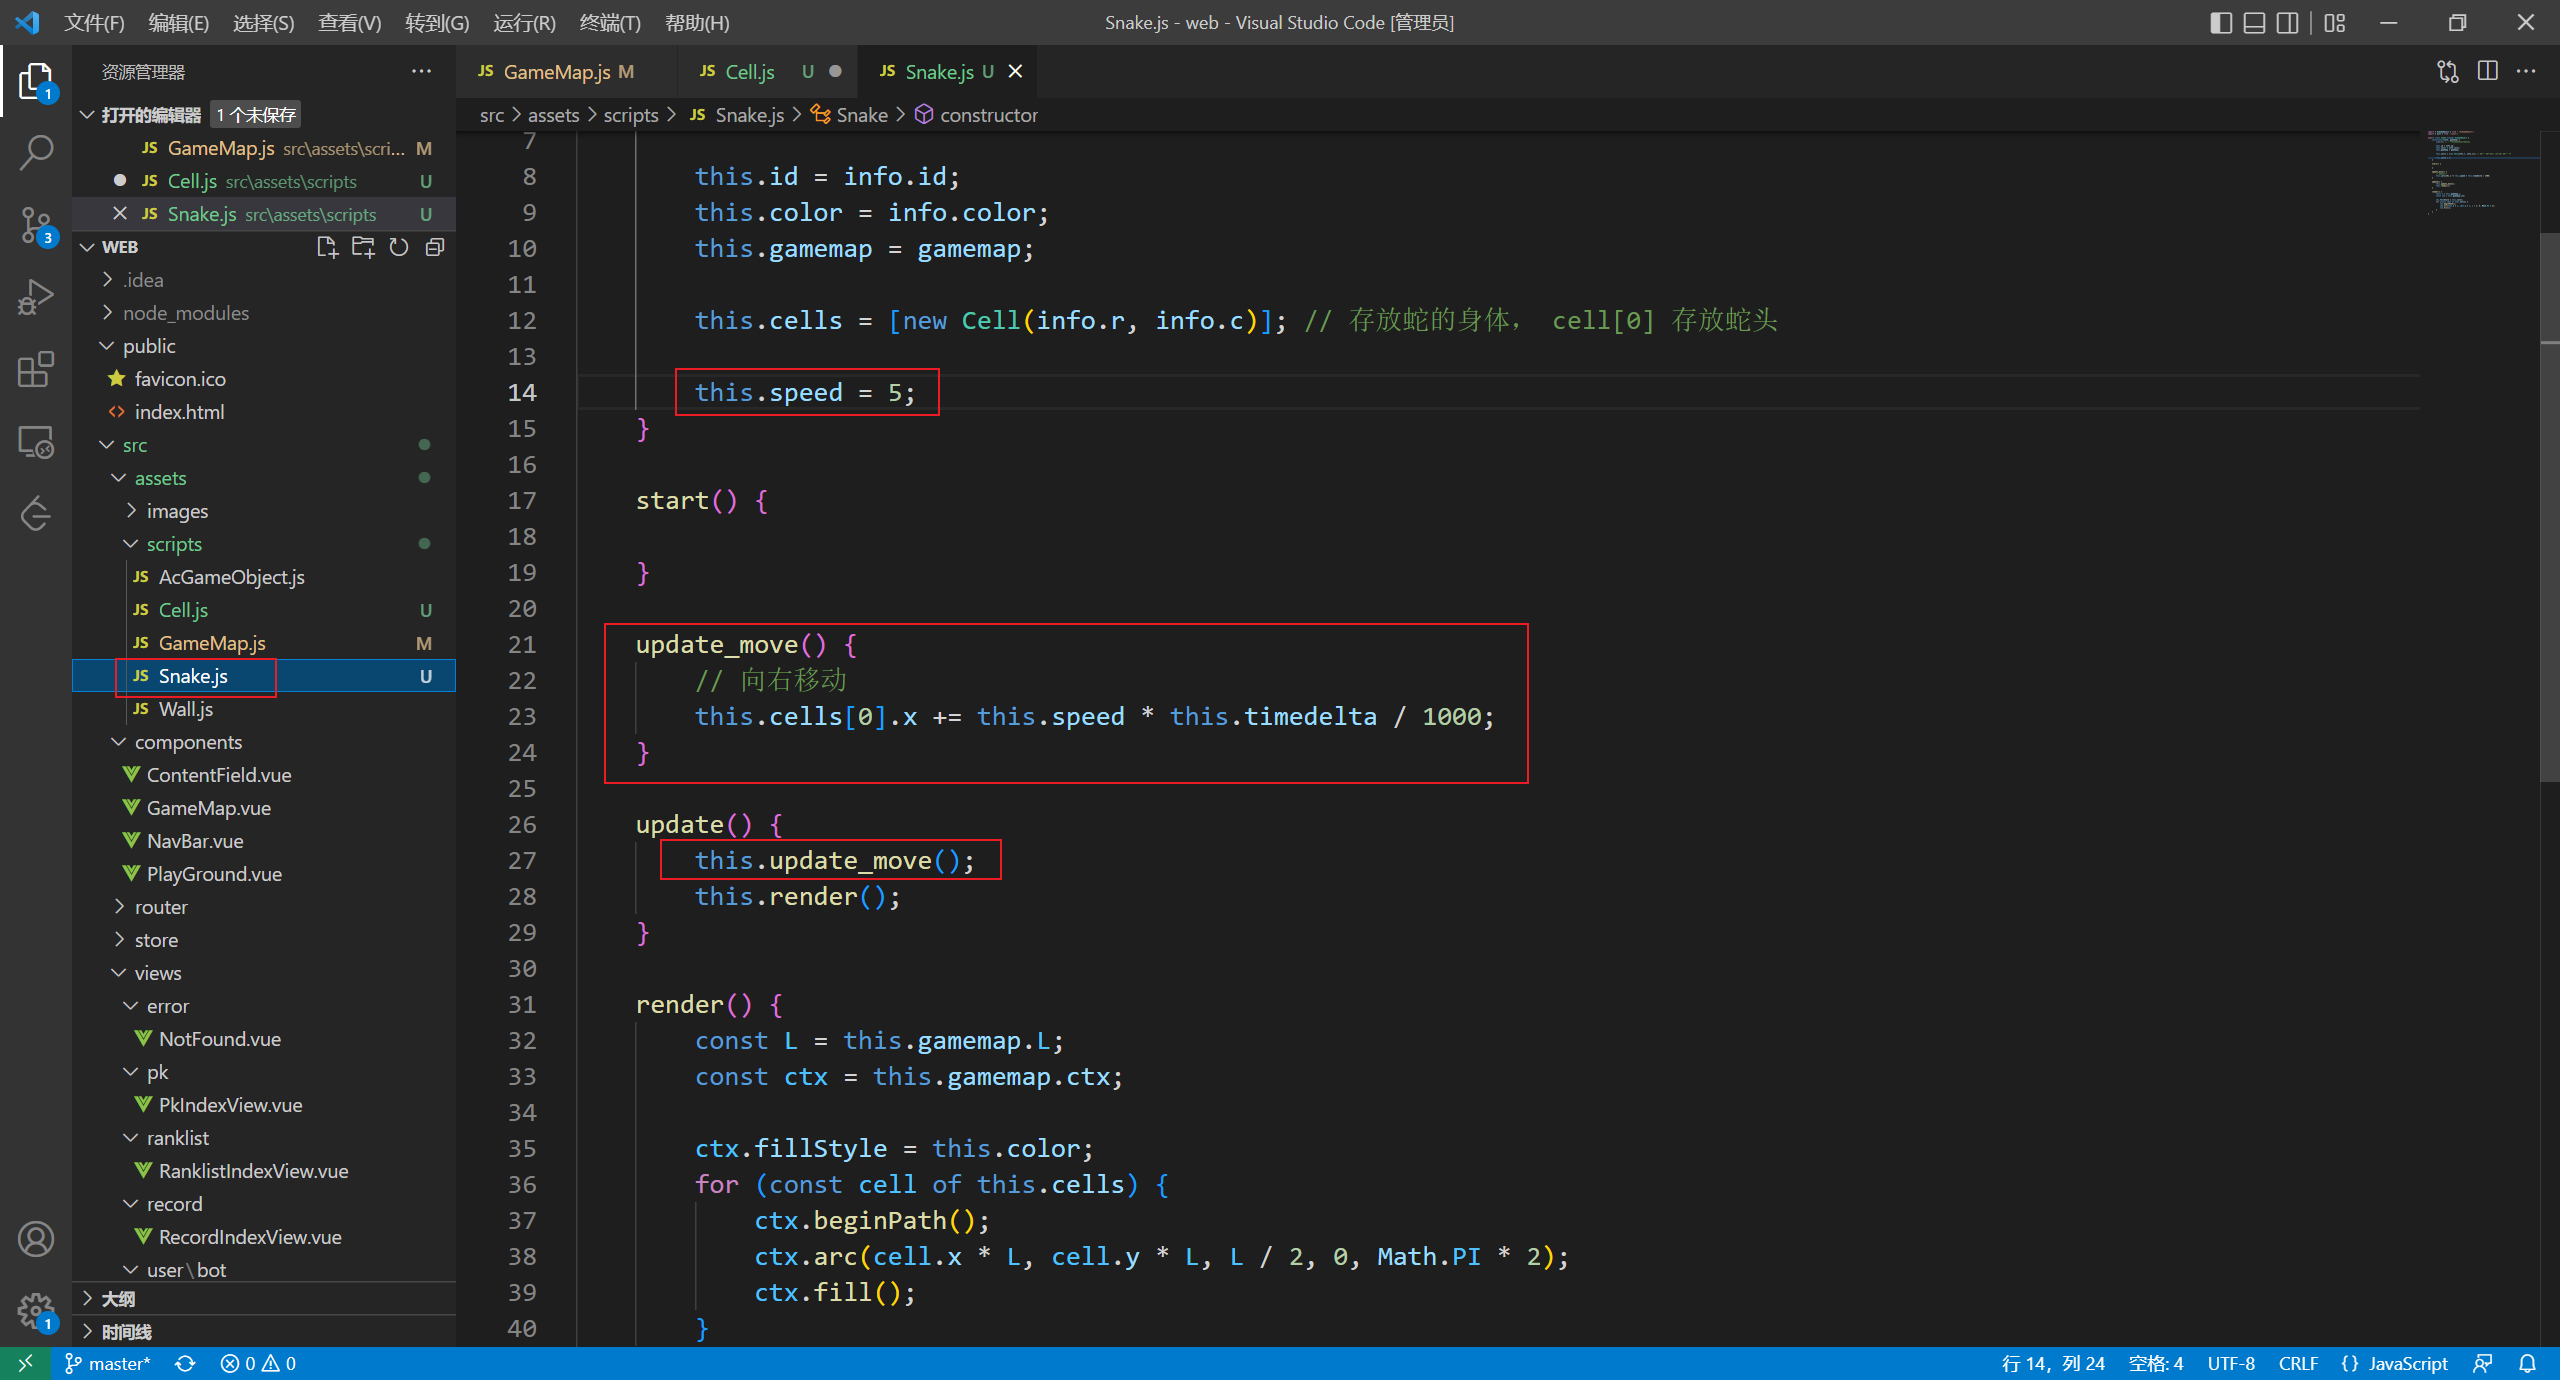The image size is (2560, 1380).
Task: Refresh the explorer file tree
Action: (x=399, y=247)
